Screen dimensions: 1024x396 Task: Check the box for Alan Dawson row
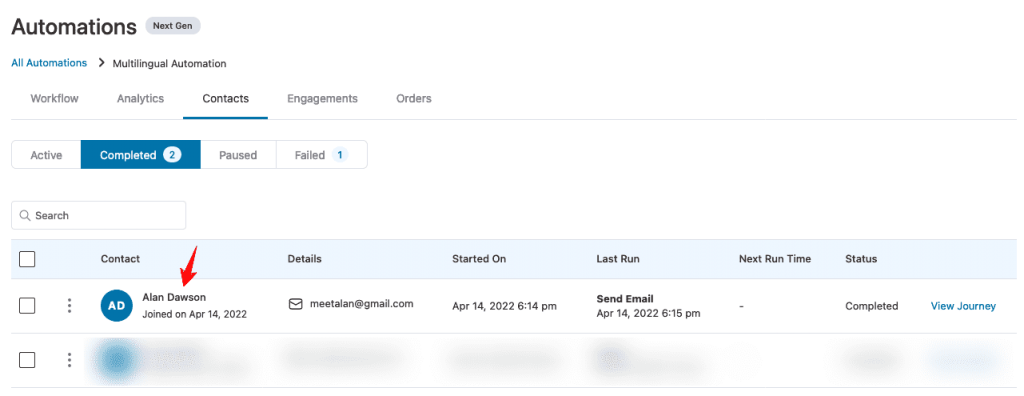pos(27,306)
